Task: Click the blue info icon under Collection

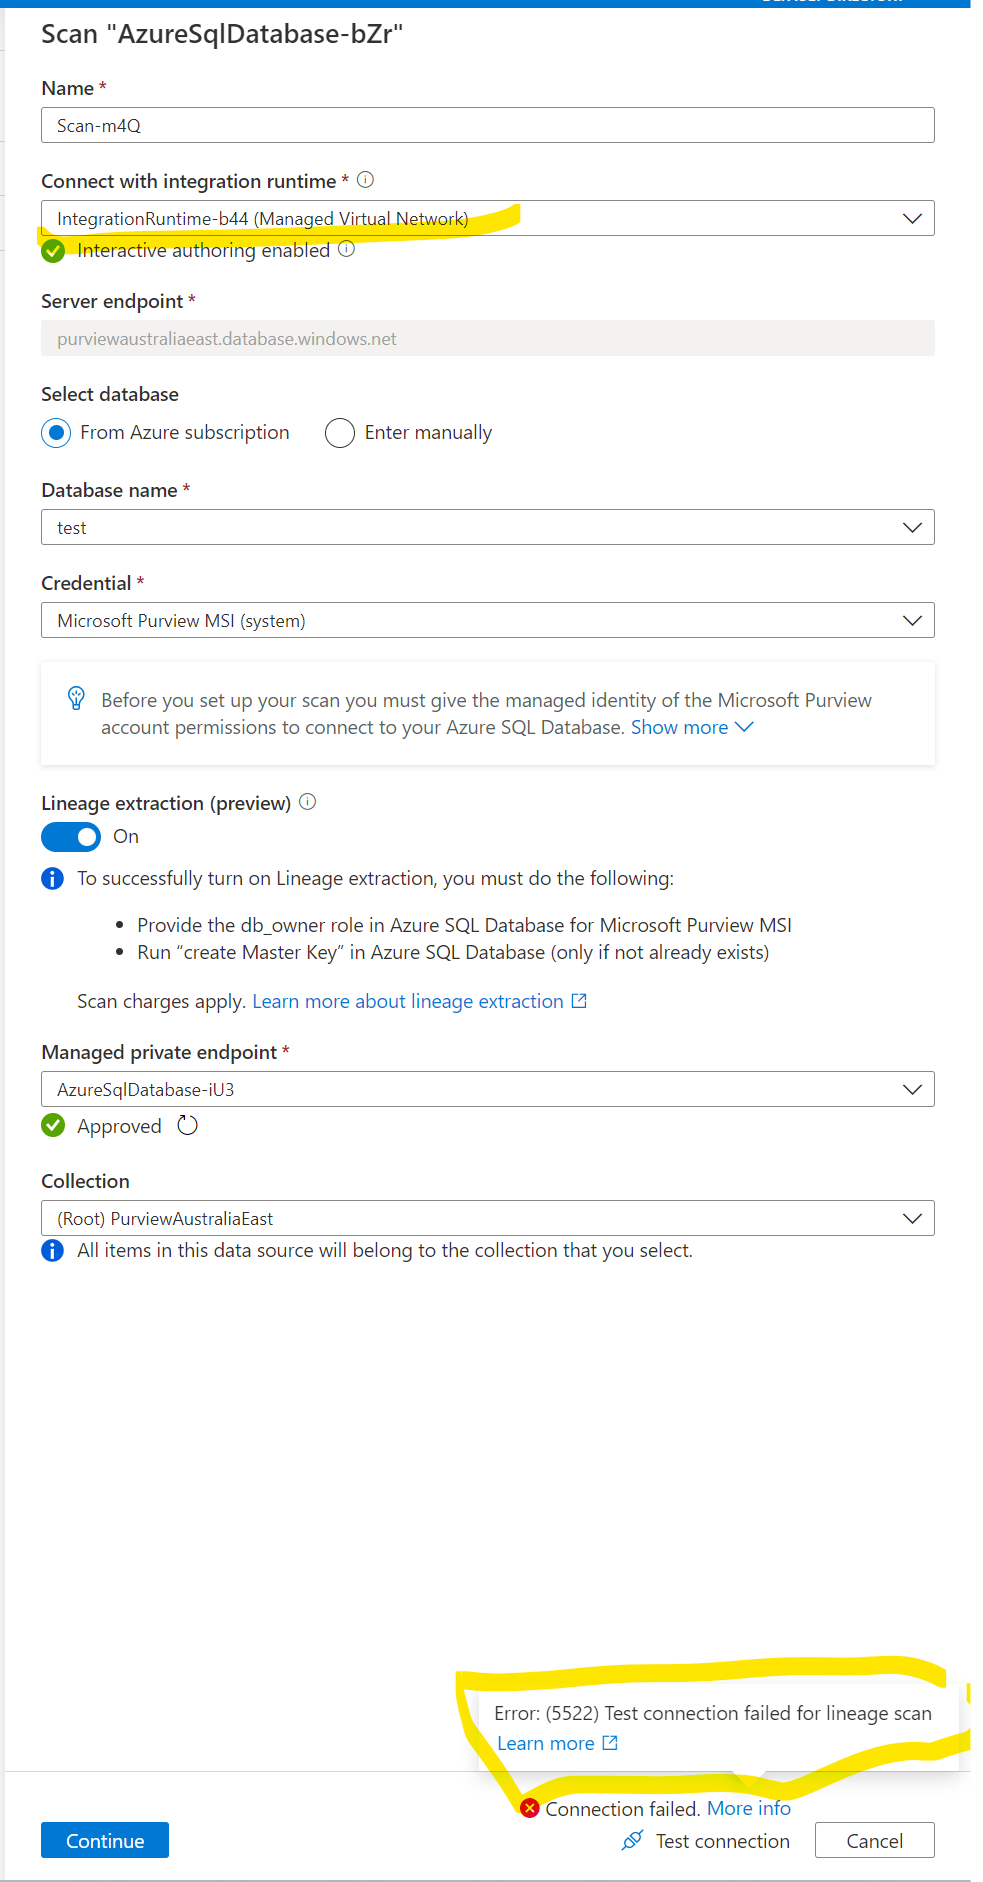Action: point(52,1251)
